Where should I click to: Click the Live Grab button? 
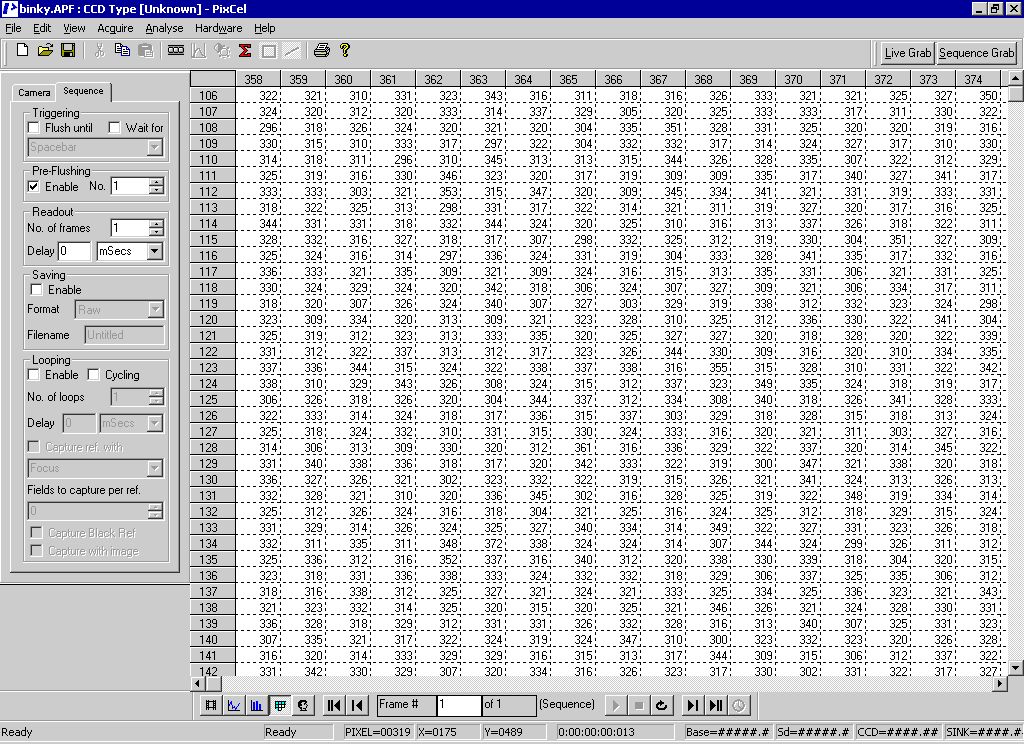(x=908, y=53)
